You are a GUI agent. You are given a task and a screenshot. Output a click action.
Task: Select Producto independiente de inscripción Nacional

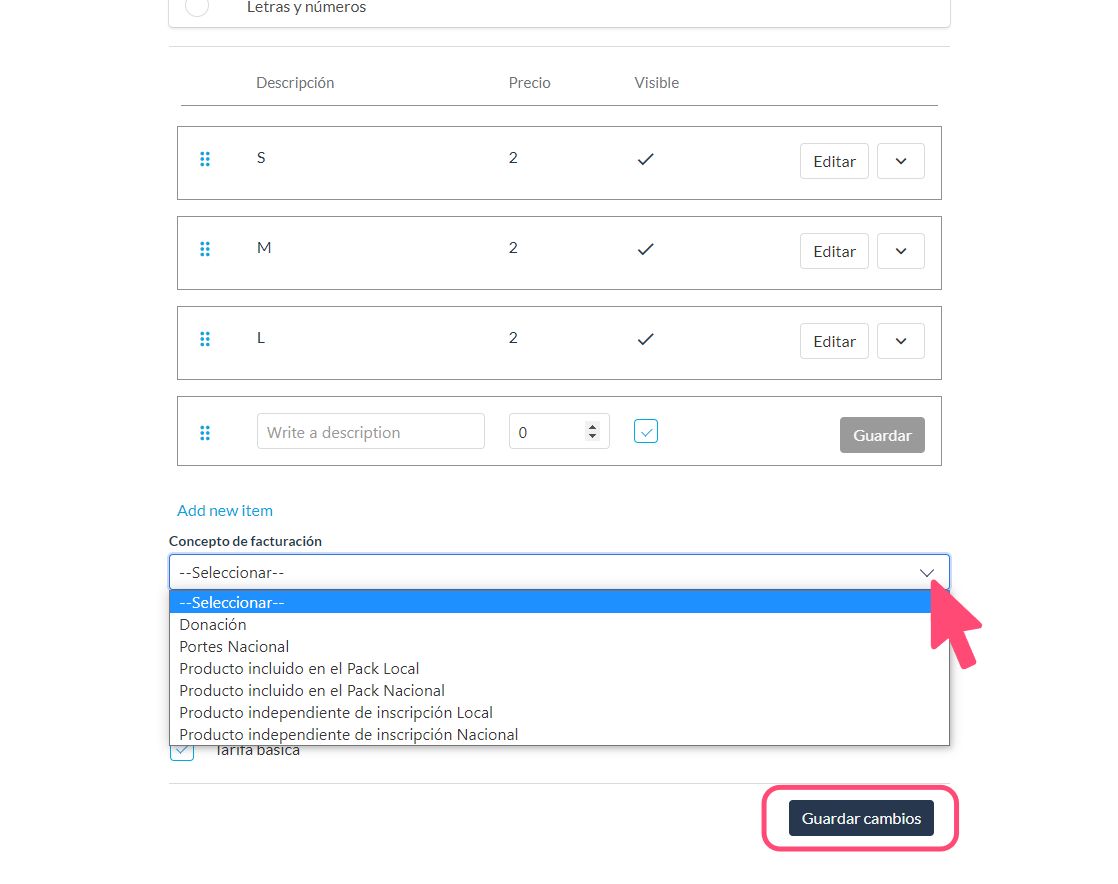tap(348, 735)
